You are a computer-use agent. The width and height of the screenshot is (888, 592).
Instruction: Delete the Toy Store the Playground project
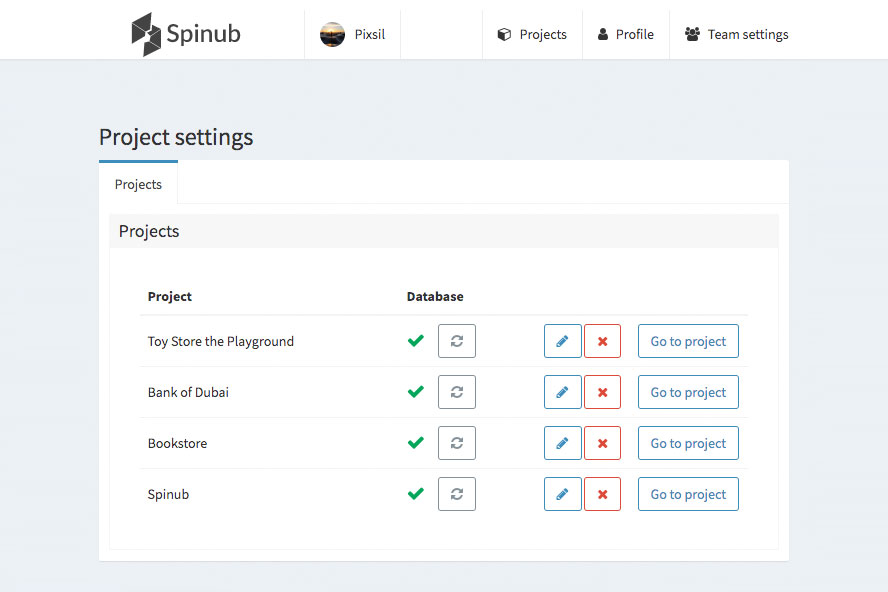click(x=602, y=341)
